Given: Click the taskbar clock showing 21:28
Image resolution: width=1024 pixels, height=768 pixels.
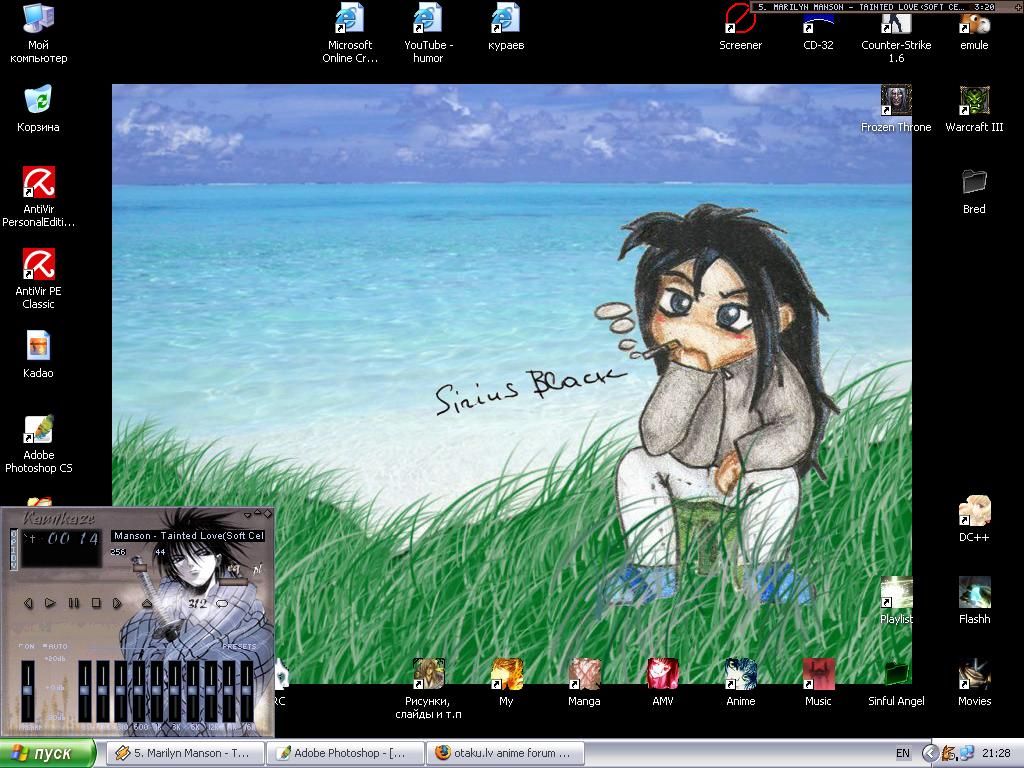Looking at the screenshot, I should [x=996, y=754].
